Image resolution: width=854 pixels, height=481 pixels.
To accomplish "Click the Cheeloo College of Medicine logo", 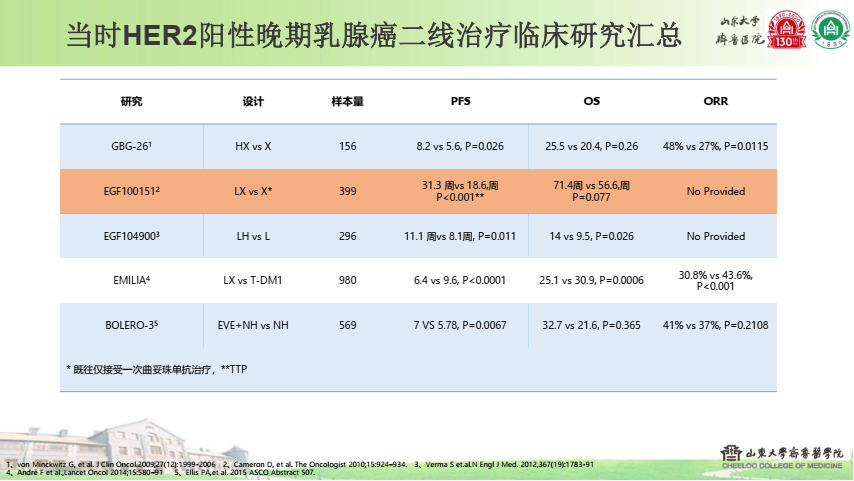I will pos(782,458).
